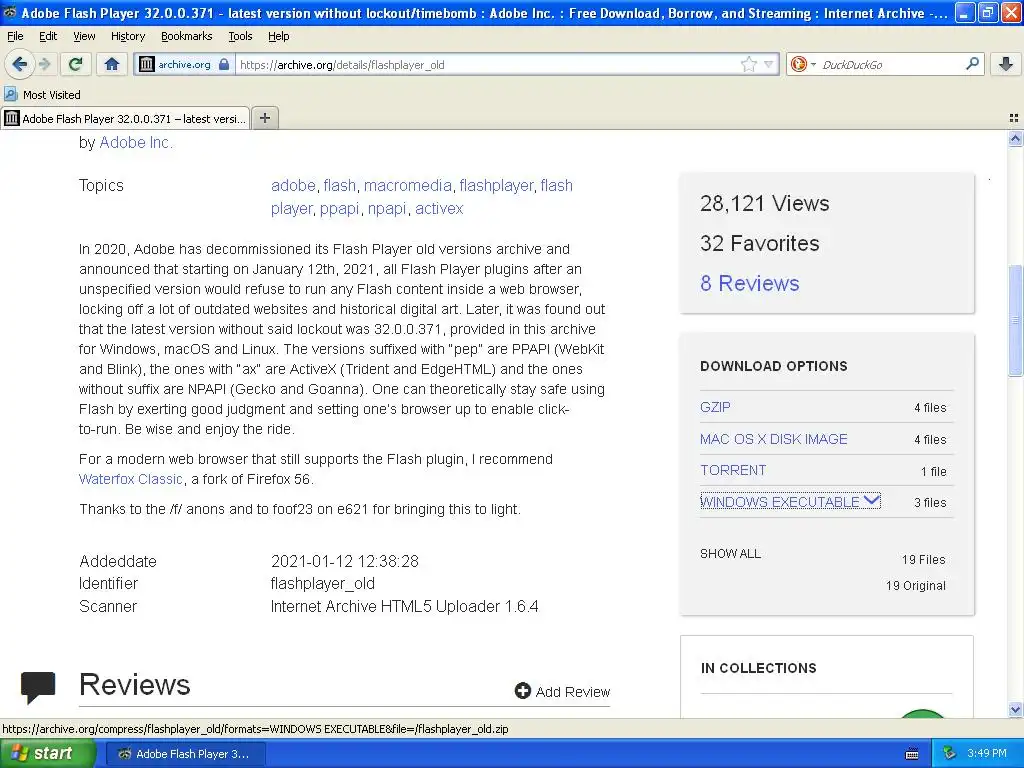Click the 28,121 Views text
The height and width of the screenshot is (768, 1024).
pyautogui.click(x=765, y=203)
